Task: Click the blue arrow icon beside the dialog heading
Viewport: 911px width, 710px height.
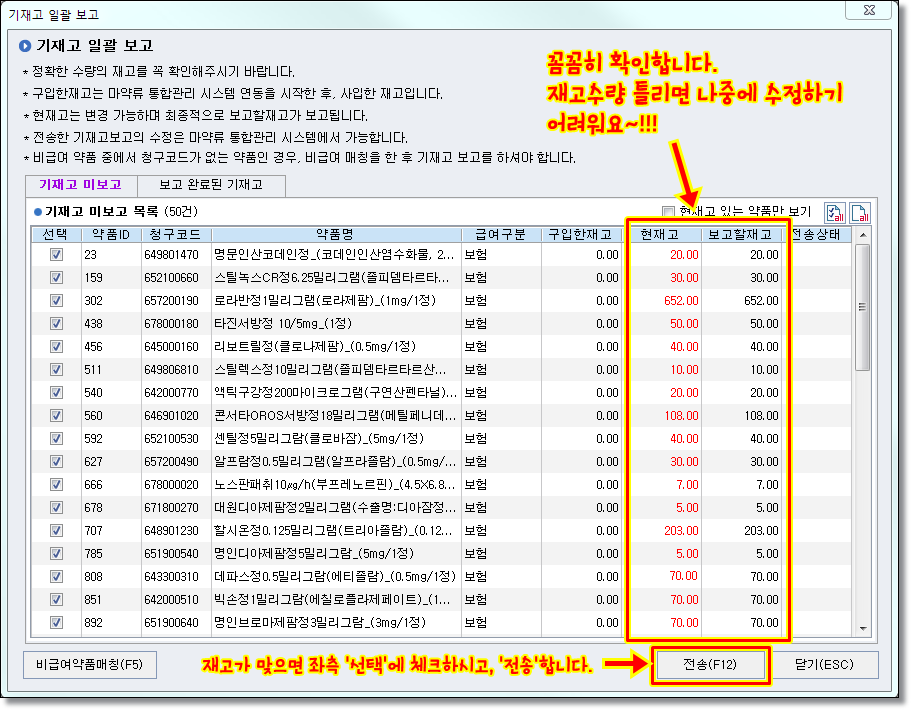Action: [x=25, y=45]
